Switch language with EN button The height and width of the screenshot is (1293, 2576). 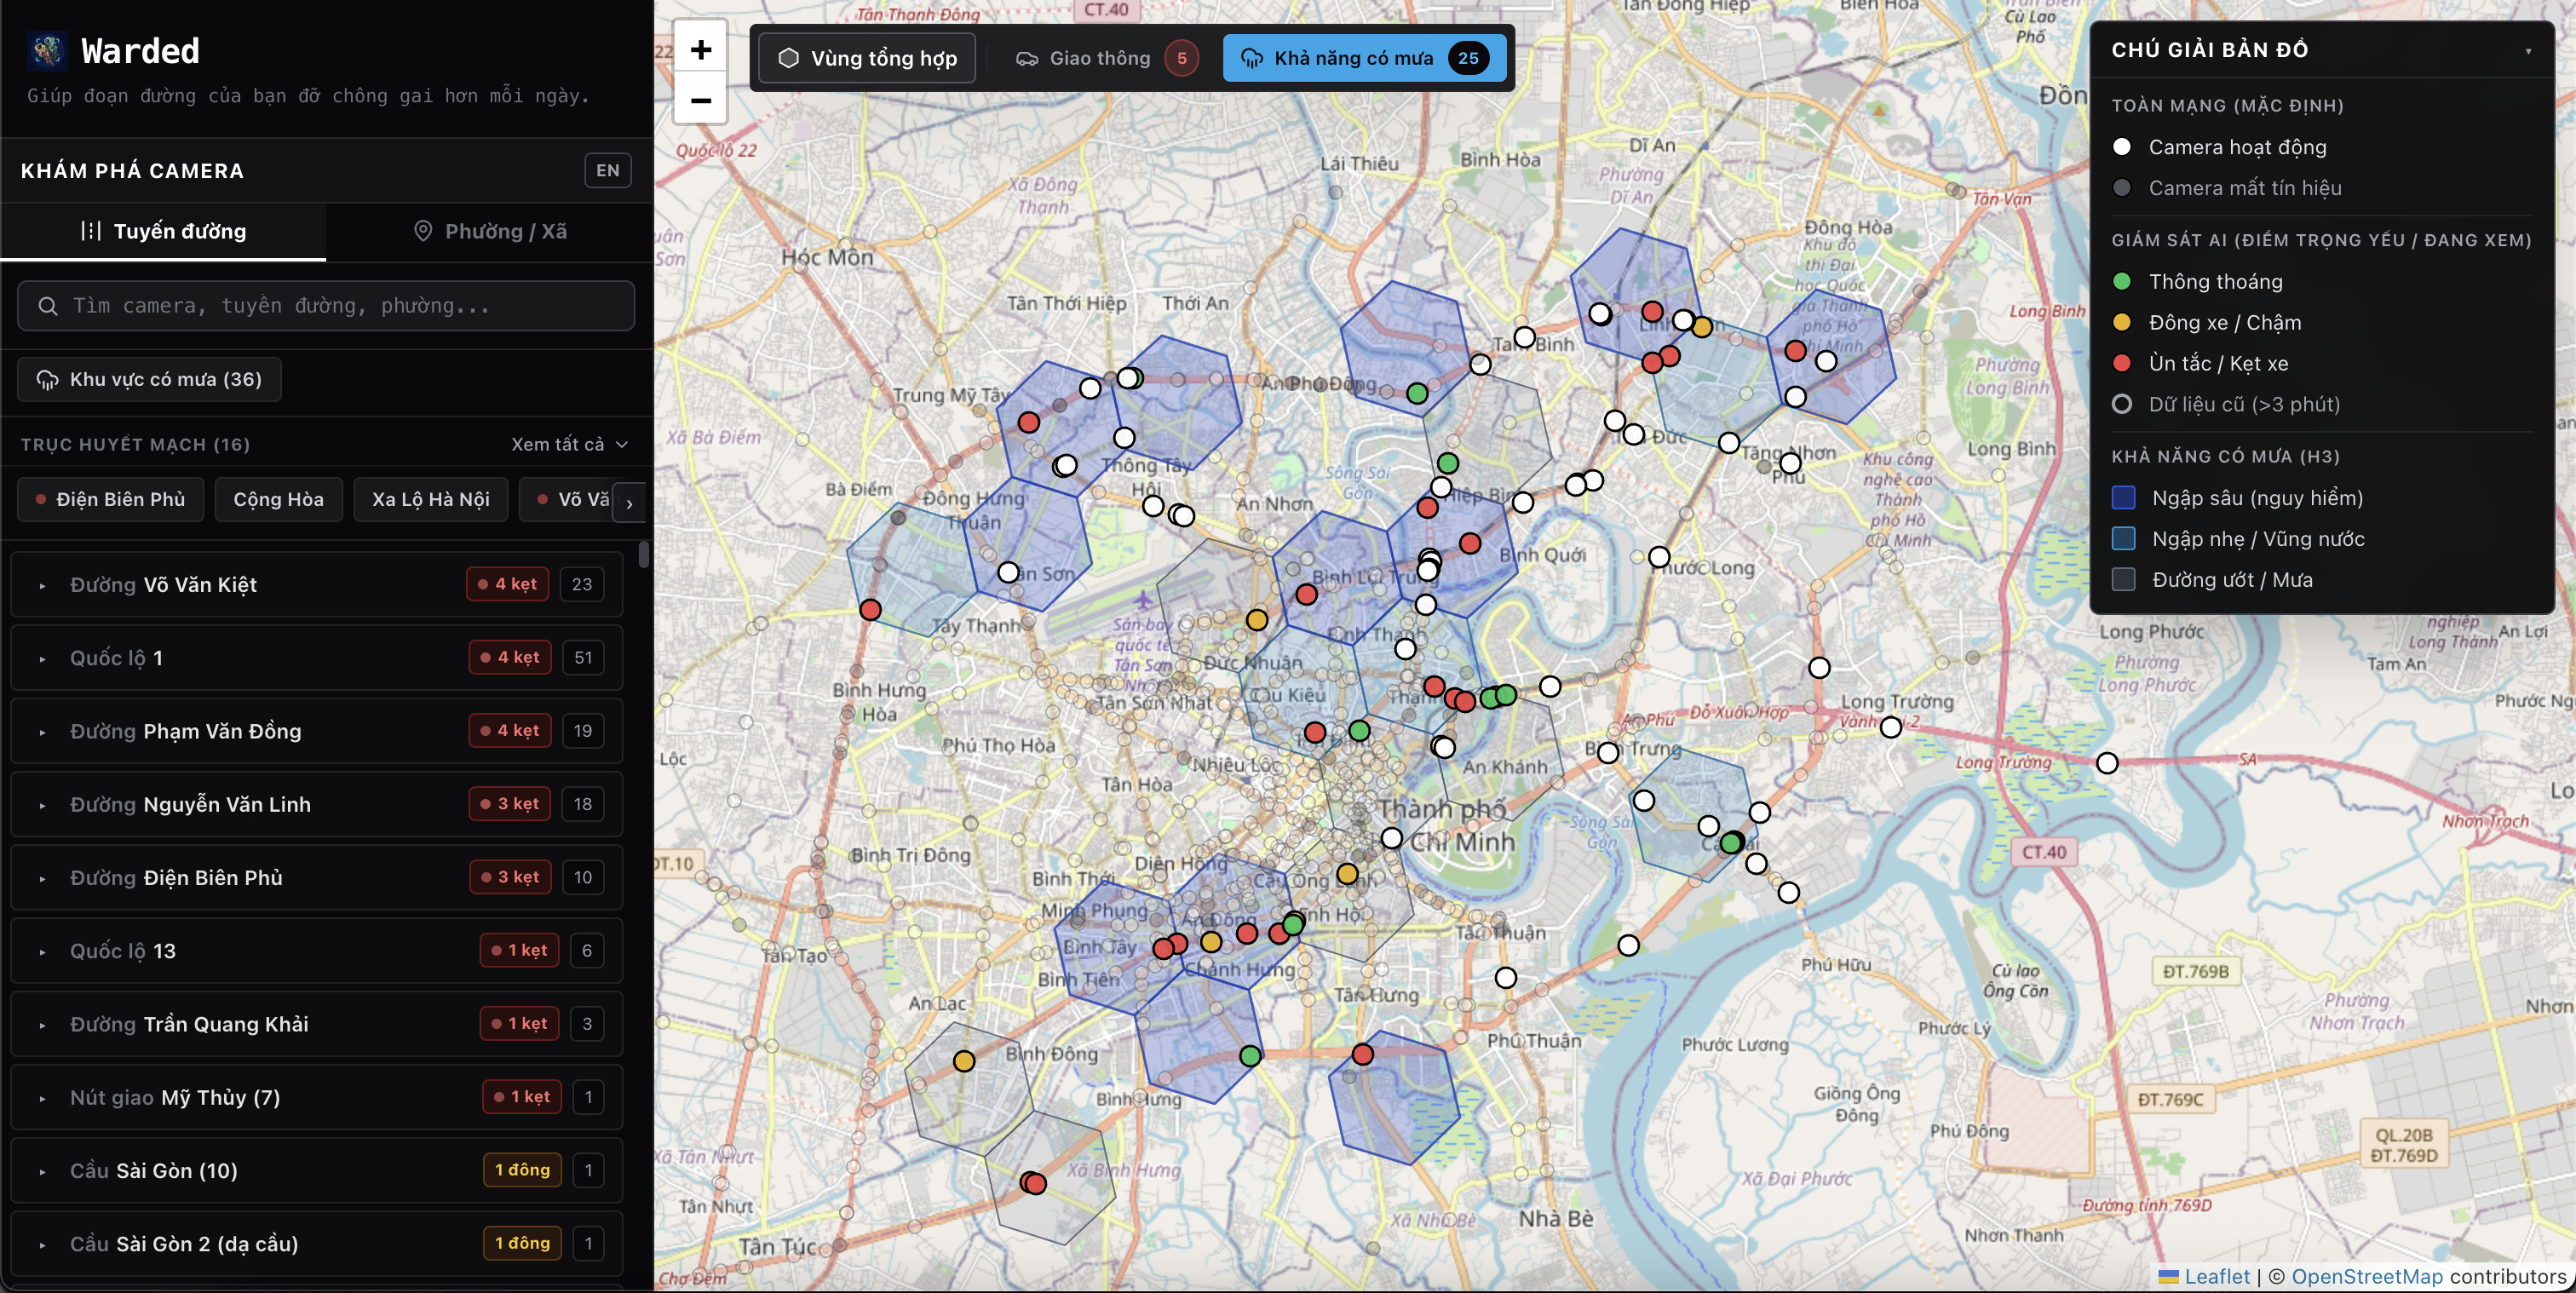pyautogui.click(x=608, y=171)
